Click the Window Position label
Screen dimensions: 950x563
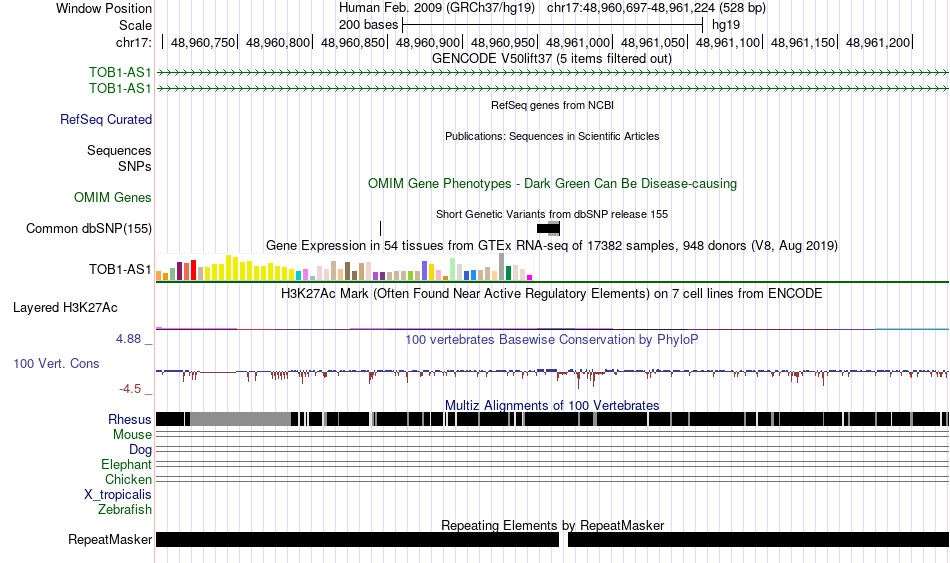[x=104, y=8]
